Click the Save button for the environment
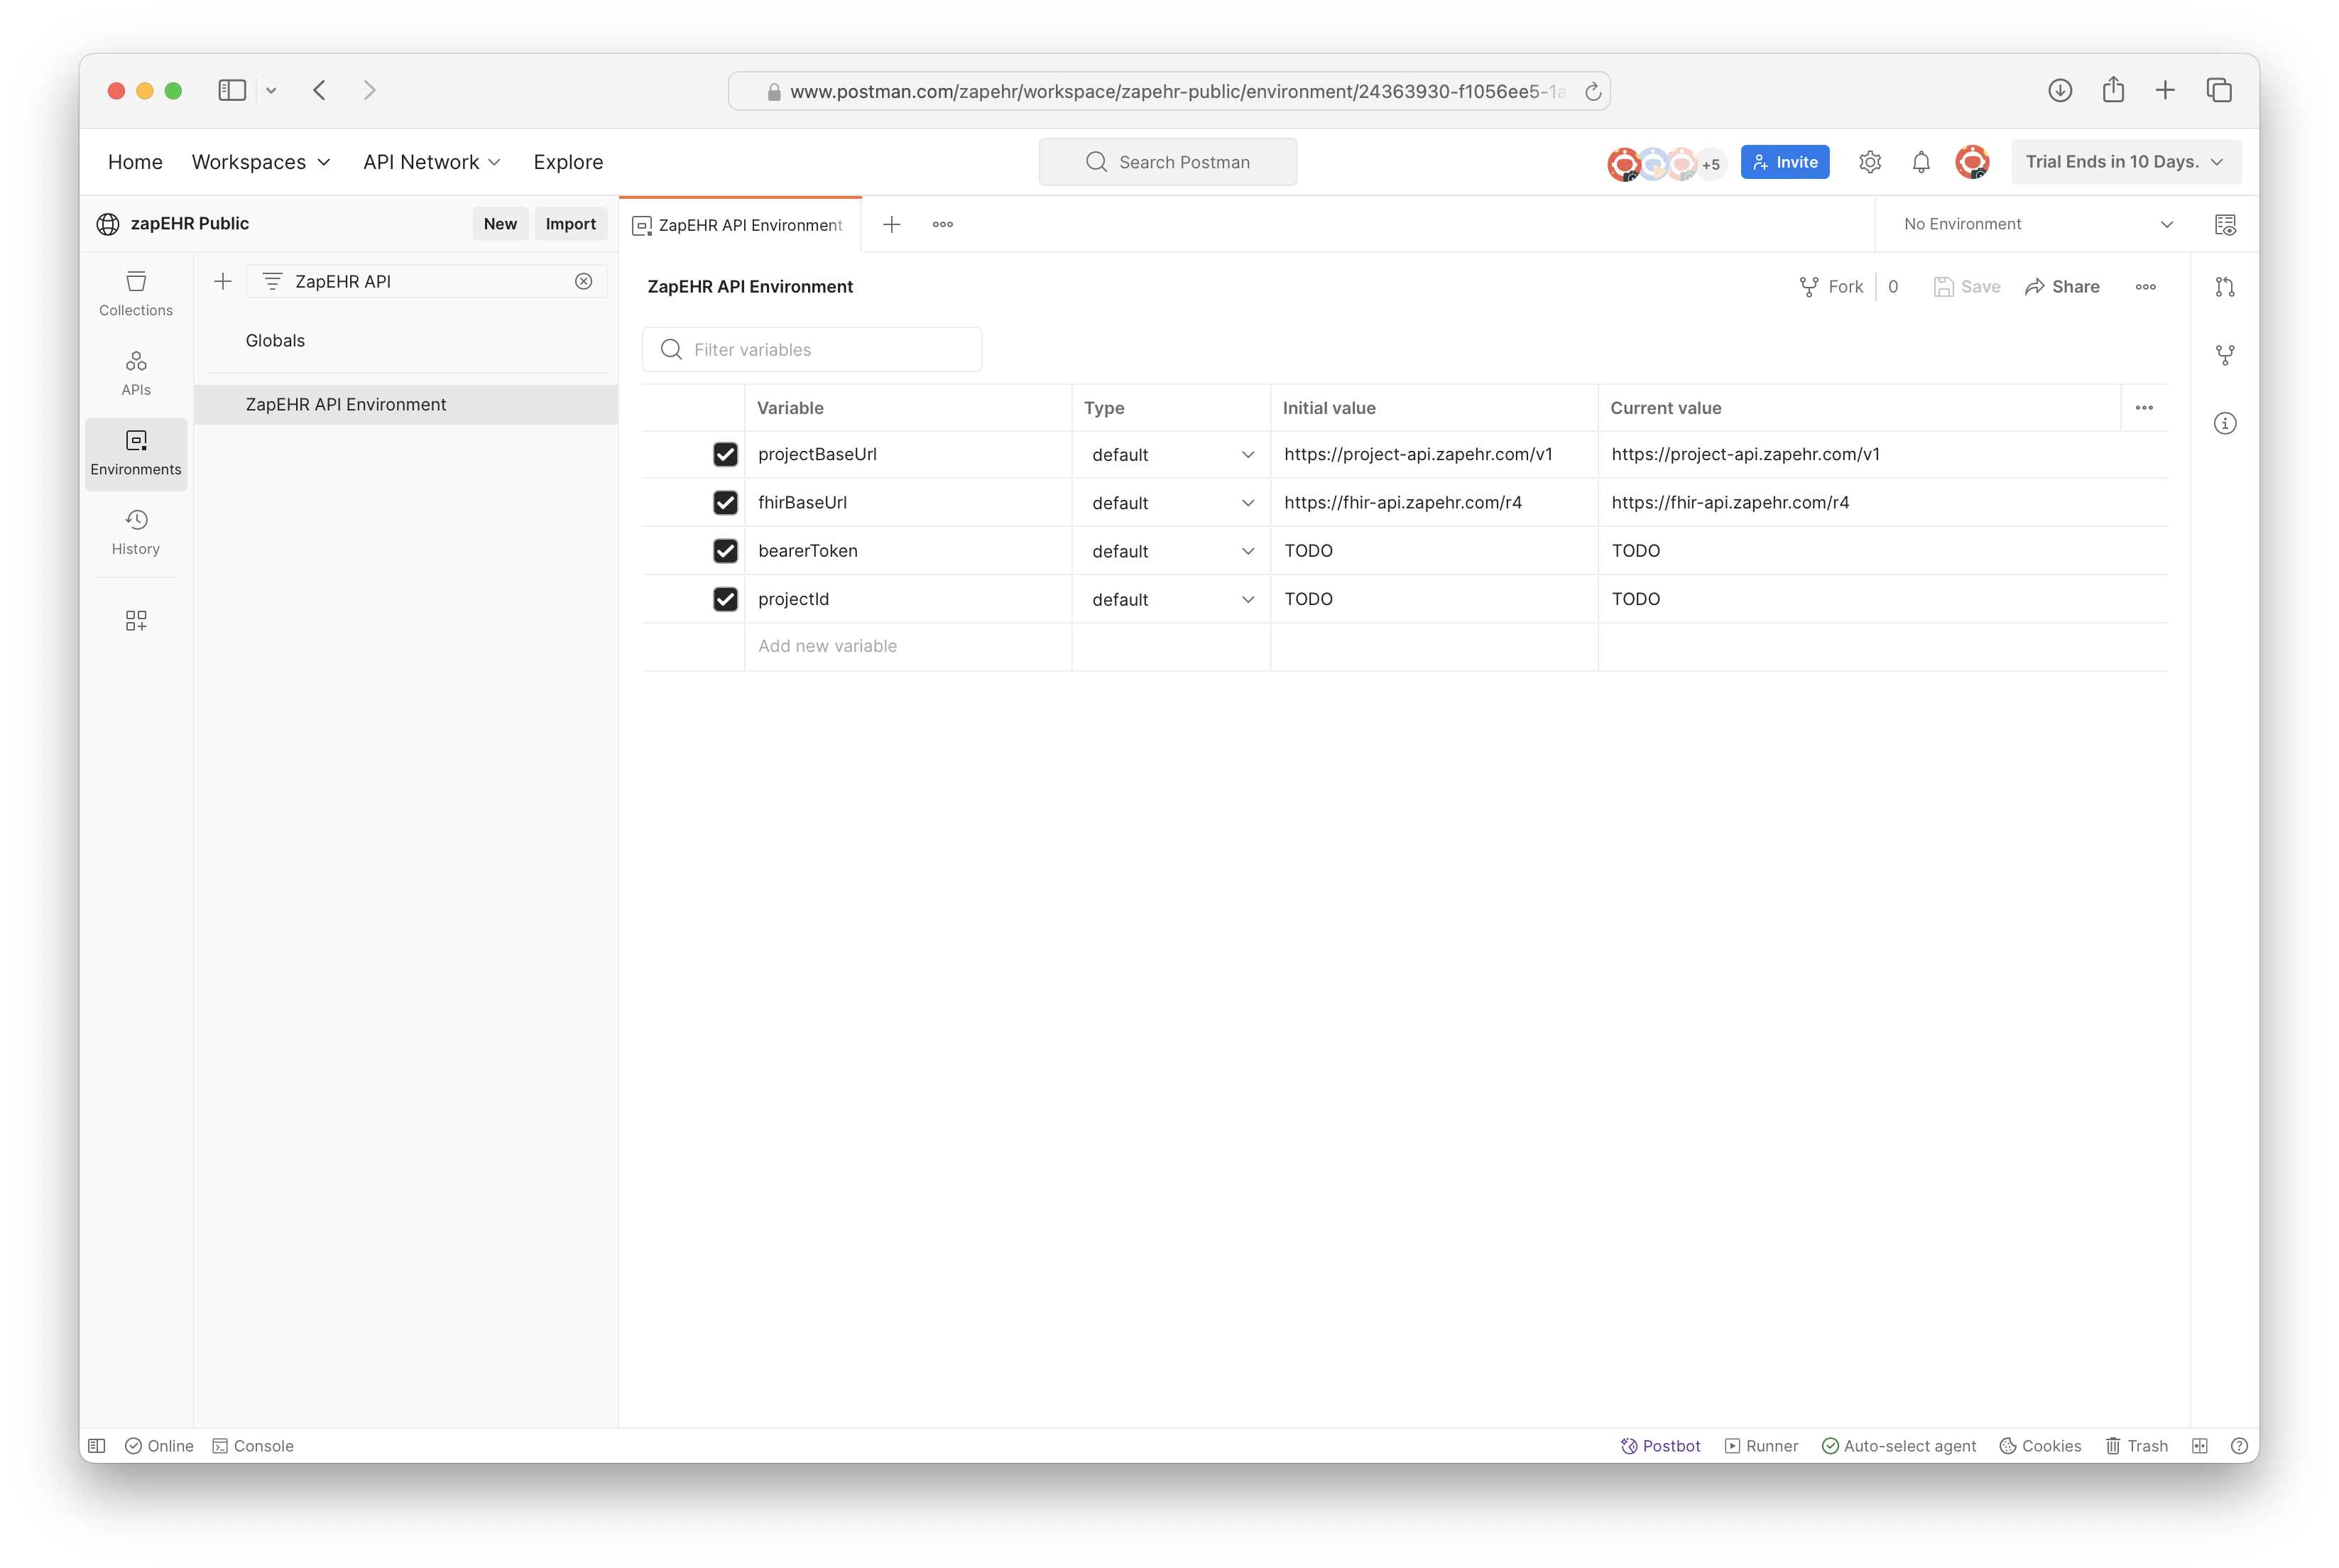The image size is (2339, 1568). tap(1966, 285)
